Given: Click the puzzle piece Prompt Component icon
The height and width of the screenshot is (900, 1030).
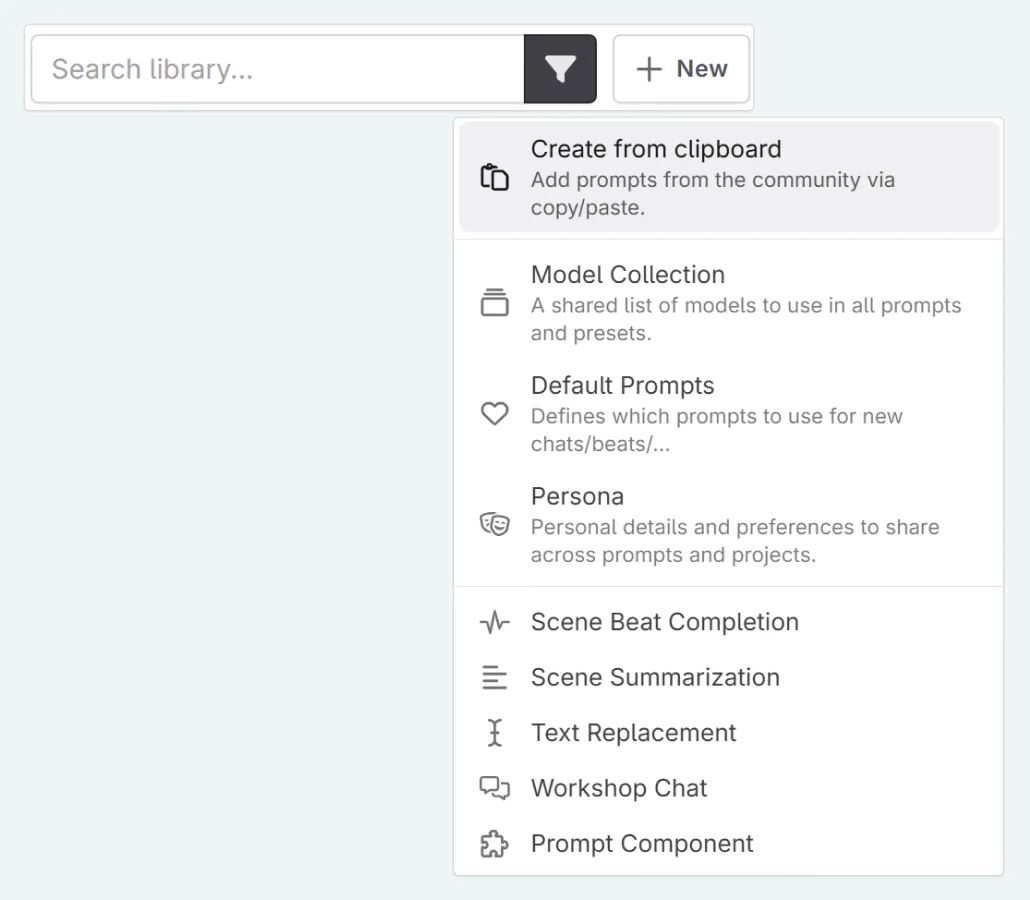Looking at the screenshot, I should (x=495, y=844).
